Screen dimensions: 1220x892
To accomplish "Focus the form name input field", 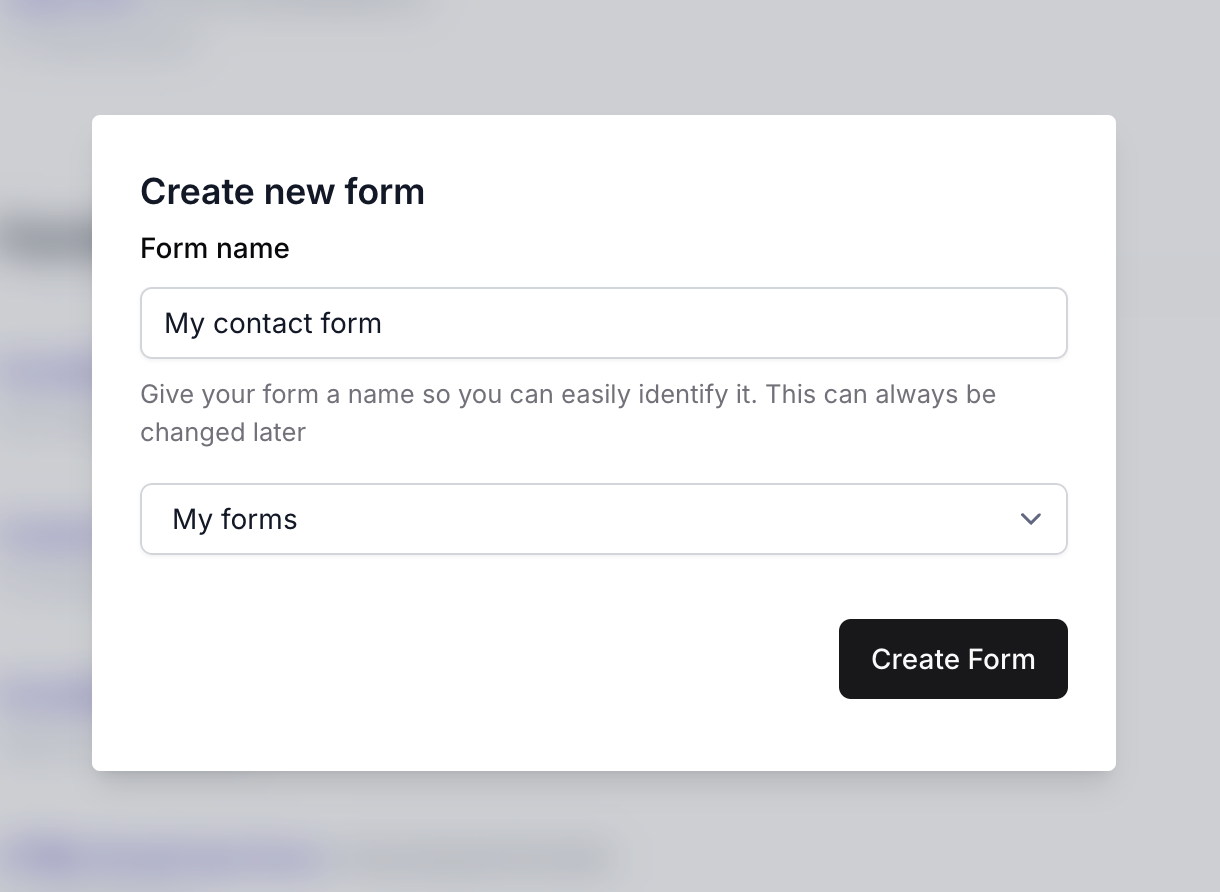I will 604,322.
